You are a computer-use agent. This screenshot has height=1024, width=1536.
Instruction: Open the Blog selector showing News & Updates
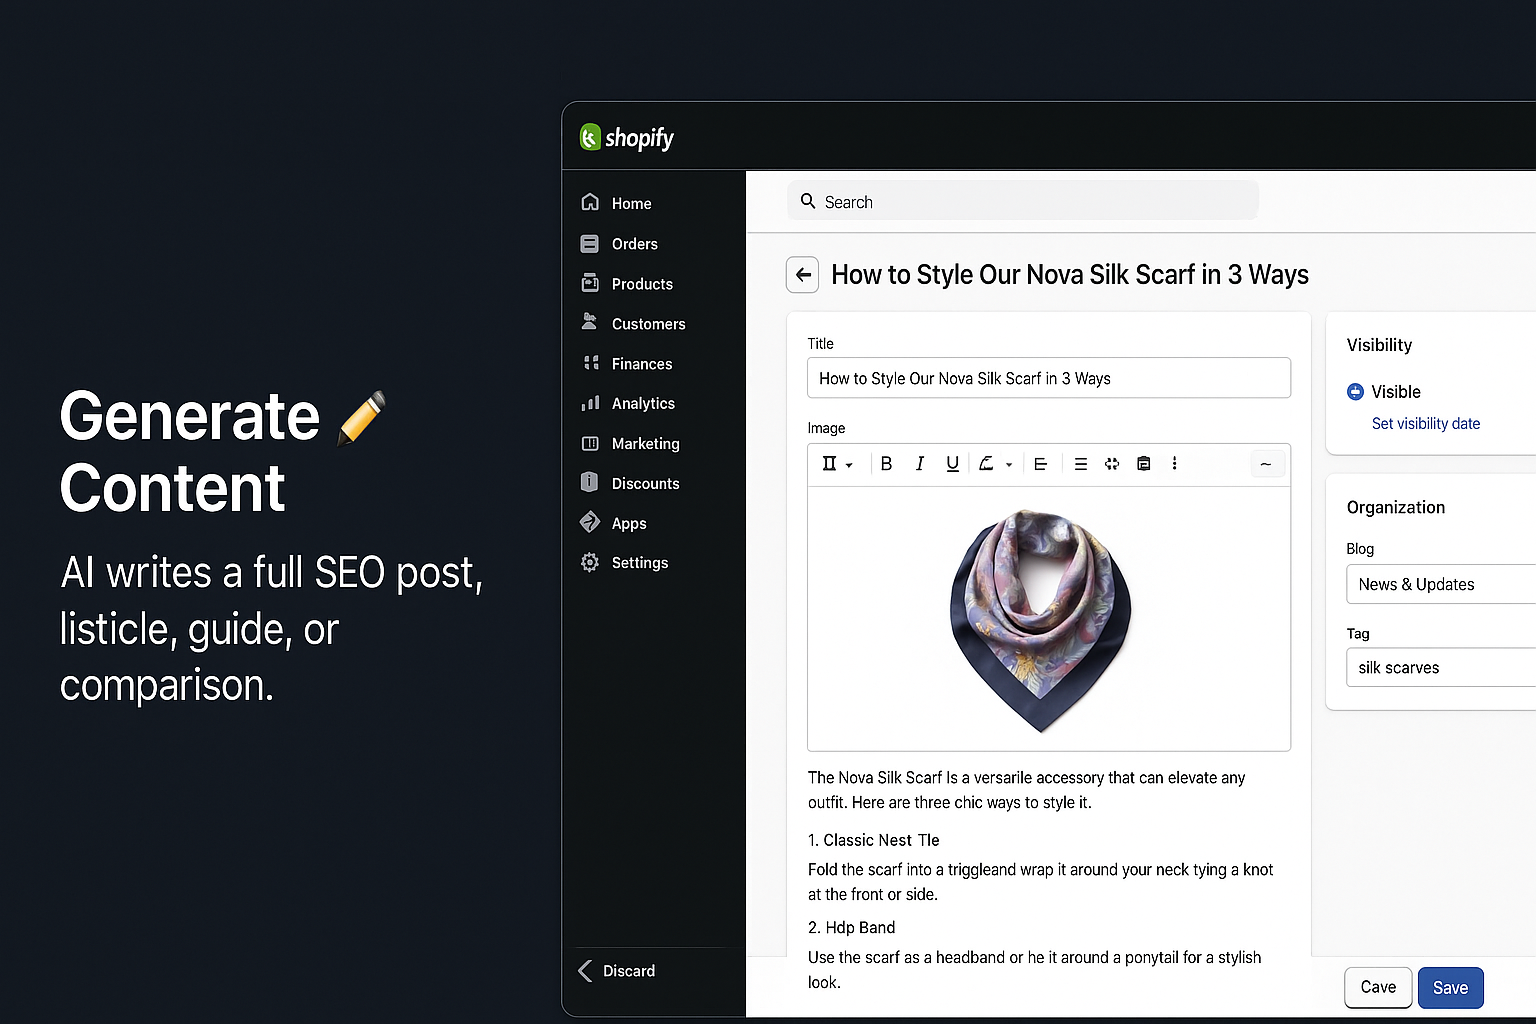(x=1440, y=585)
